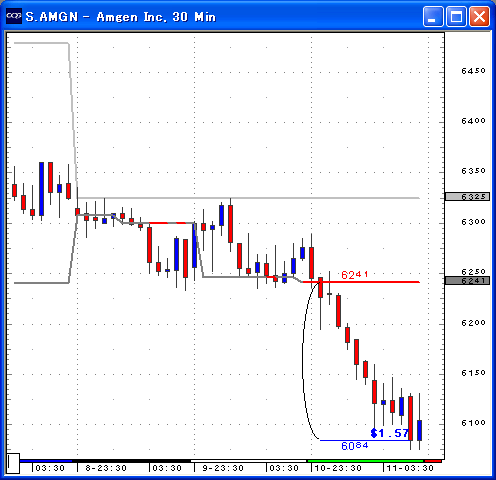The image size is (496, 480).
Task: Select the 6241 price marker on scale
Action: (468, 281)
